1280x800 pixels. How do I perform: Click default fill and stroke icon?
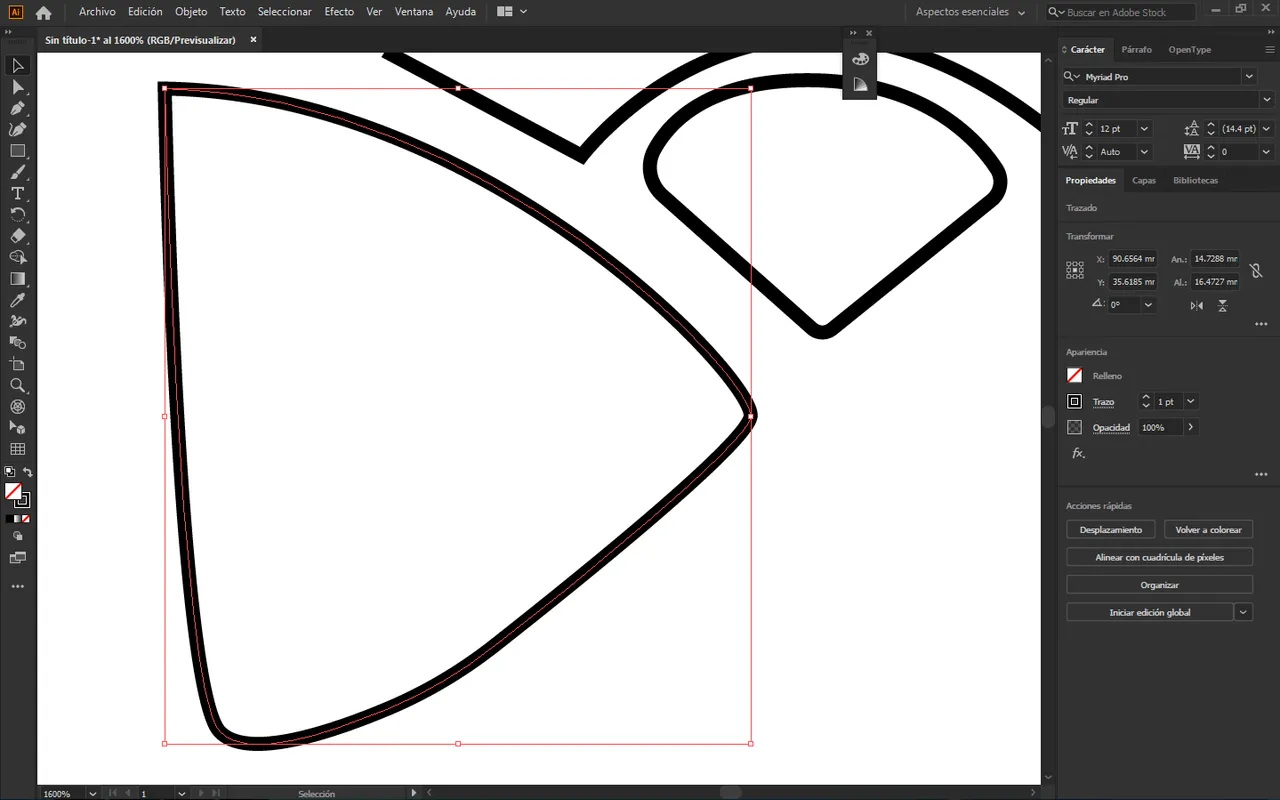(x=9, y=472)
